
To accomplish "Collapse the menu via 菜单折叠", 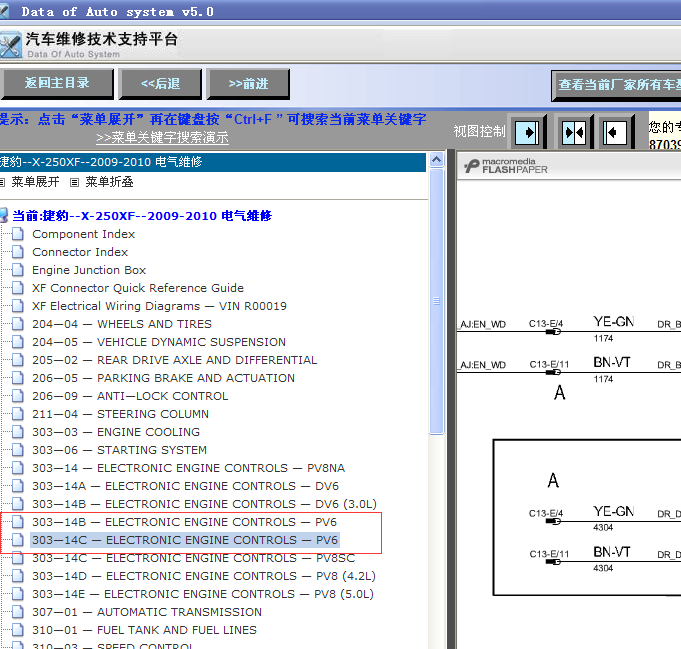I will pos(109,182).
